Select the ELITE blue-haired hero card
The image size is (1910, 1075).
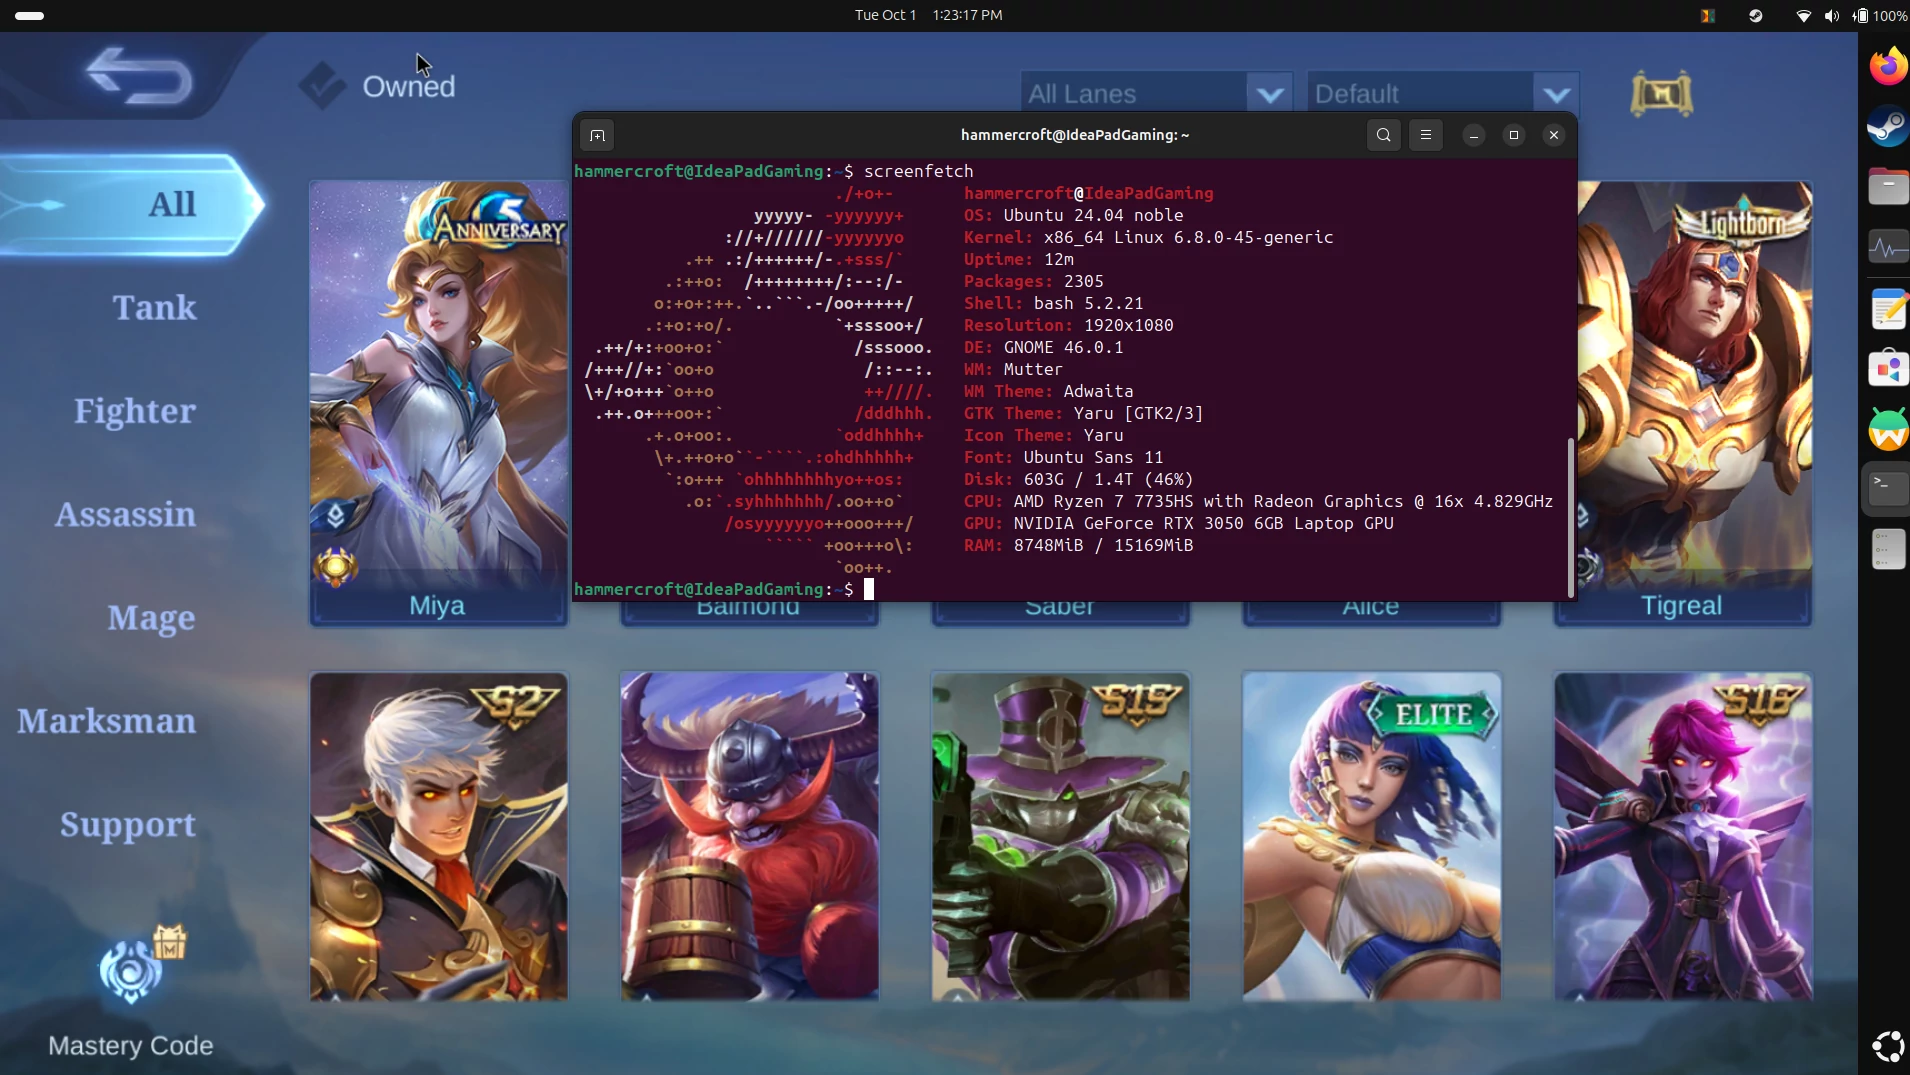point(1372,837)
